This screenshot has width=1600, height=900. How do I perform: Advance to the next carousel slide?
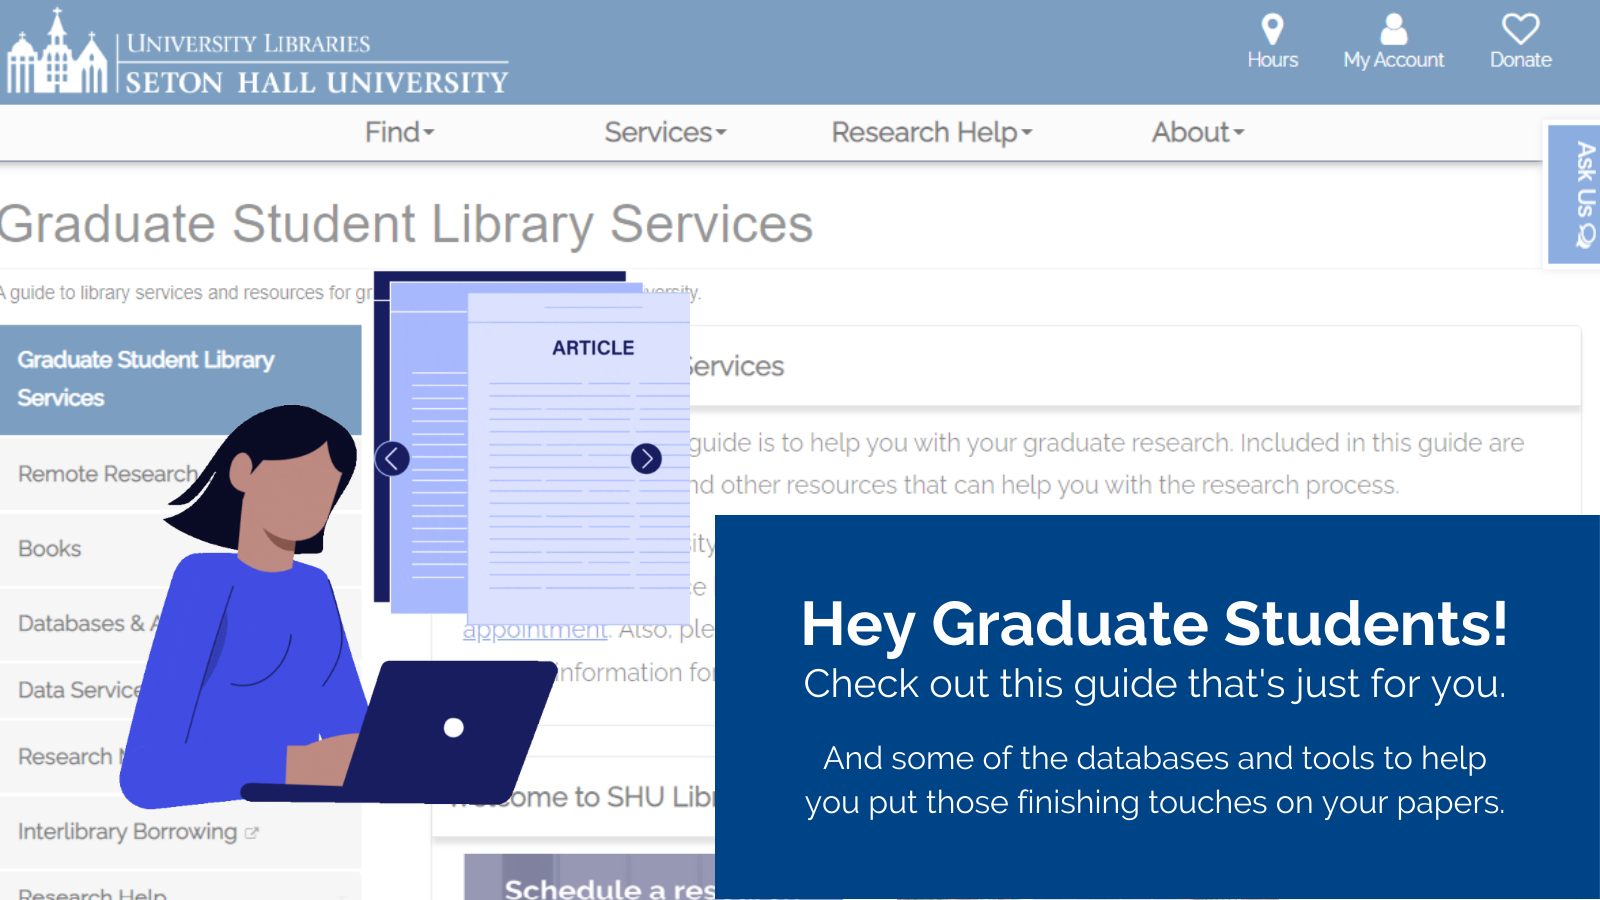click(x=646, y=459)
